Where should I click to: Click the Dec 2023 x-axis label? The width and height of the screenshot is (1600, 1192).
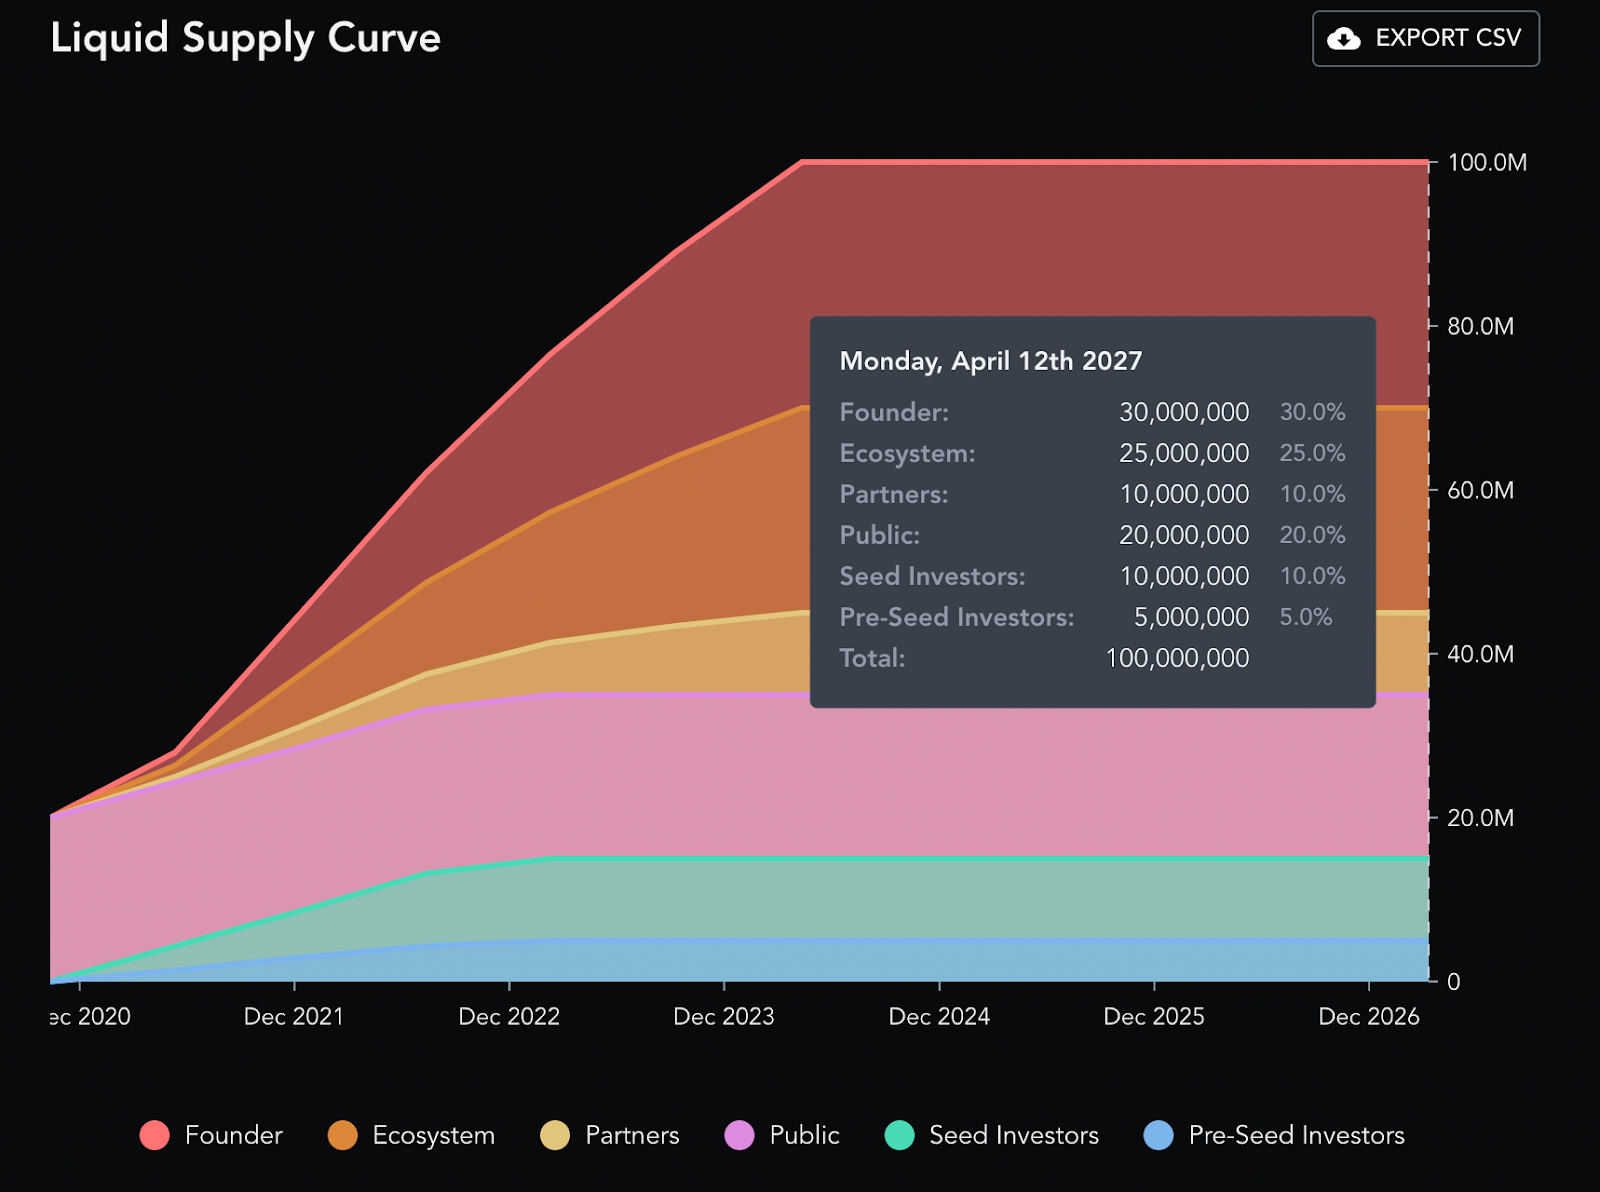pyautogui.click(x=724, y=1017)
